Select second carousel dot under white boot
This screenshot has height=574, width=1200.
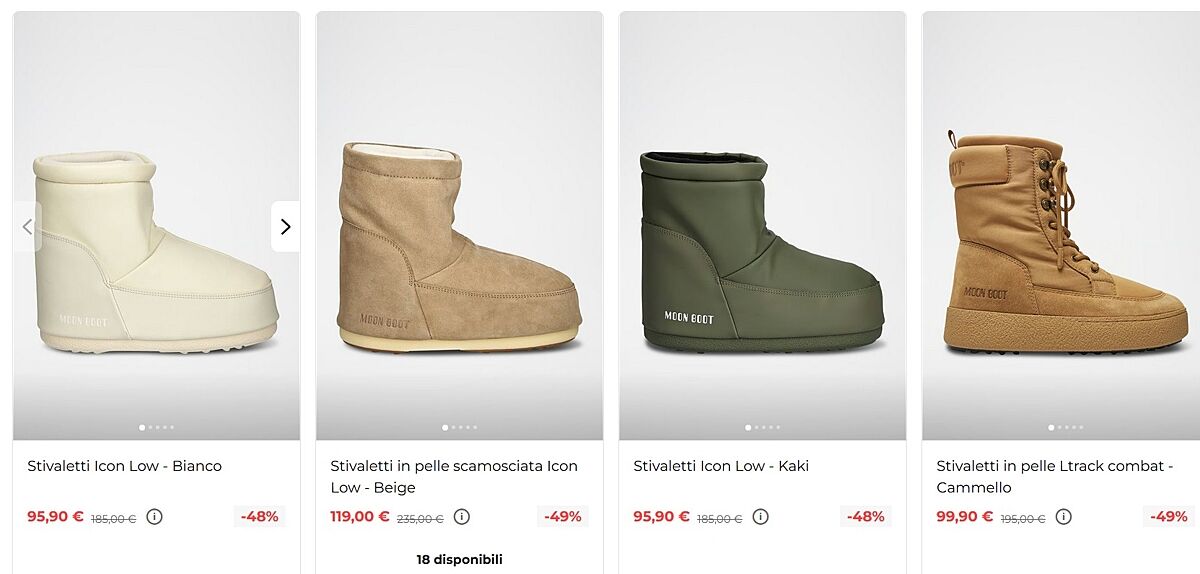(x=150, y=427)
